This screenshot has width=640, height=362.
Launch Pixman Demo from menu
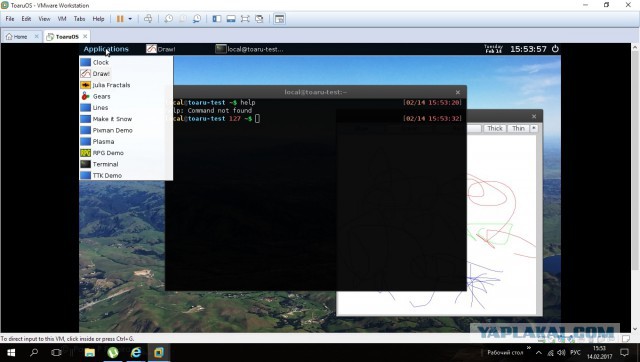click(126, 130)
